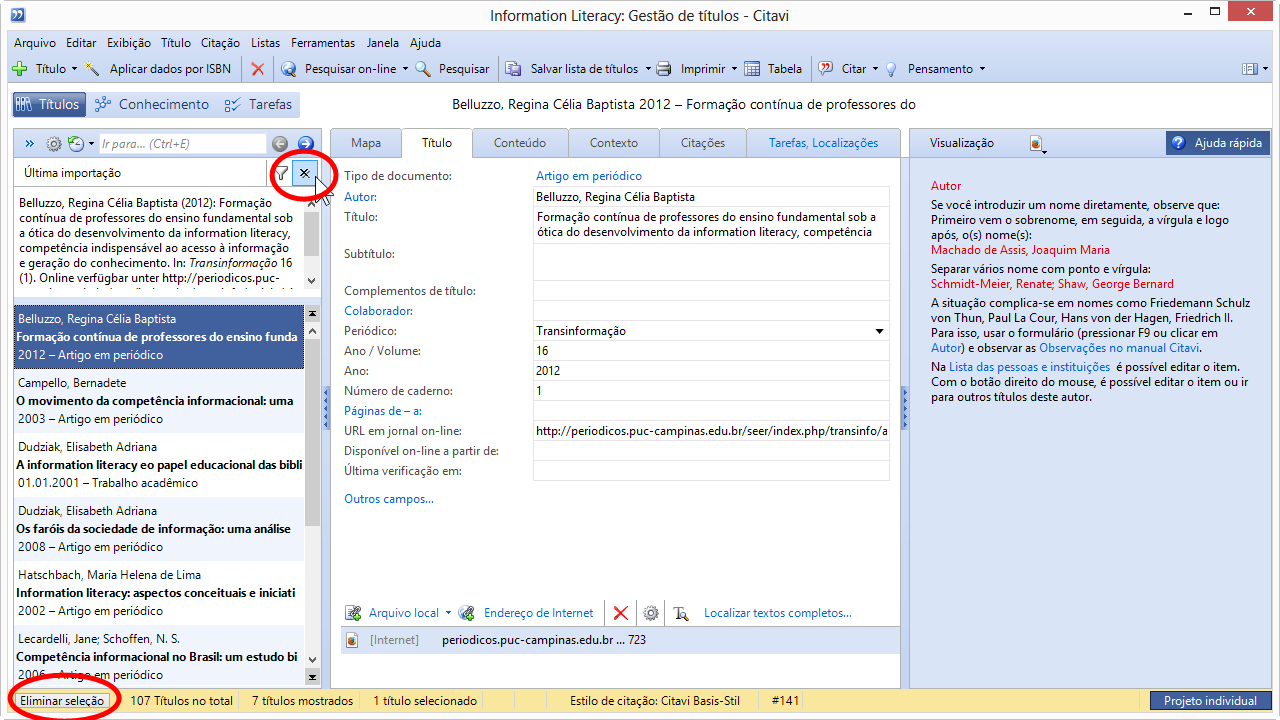
Task: Click the Eliminar seleção button in the status bar
Action: (x=62, y=701)
